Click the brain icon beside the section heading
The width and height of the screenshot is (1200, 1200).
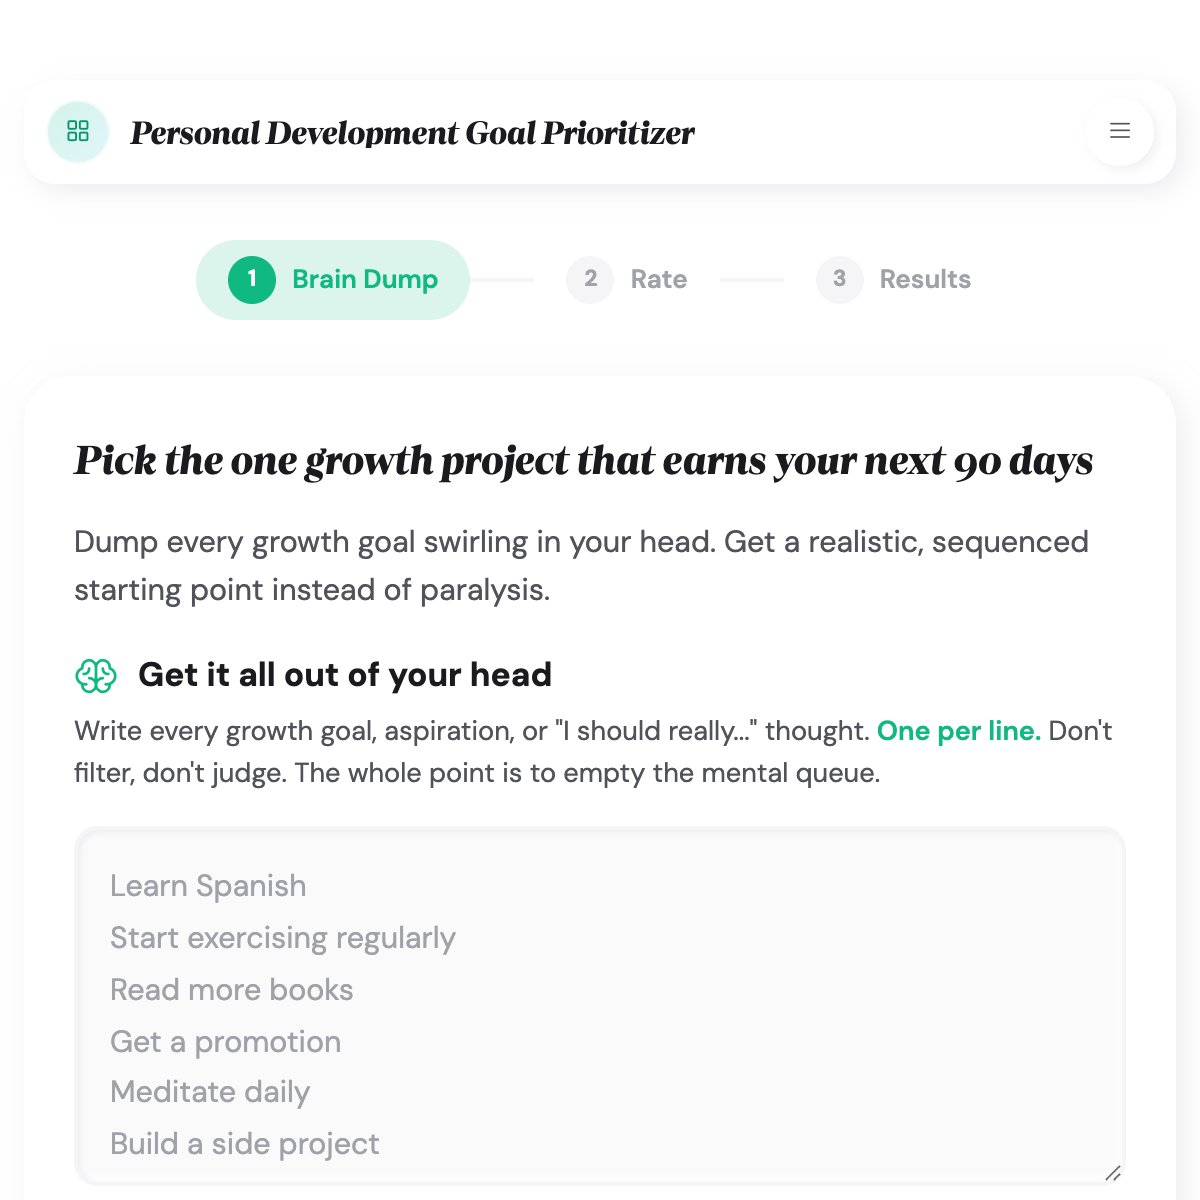(x=96, y=676)
